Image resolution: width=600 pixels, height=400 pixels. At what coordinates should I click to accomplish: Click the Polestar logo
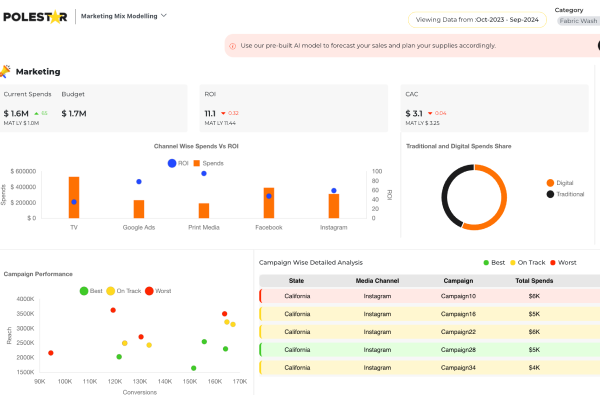pos(36,17)
